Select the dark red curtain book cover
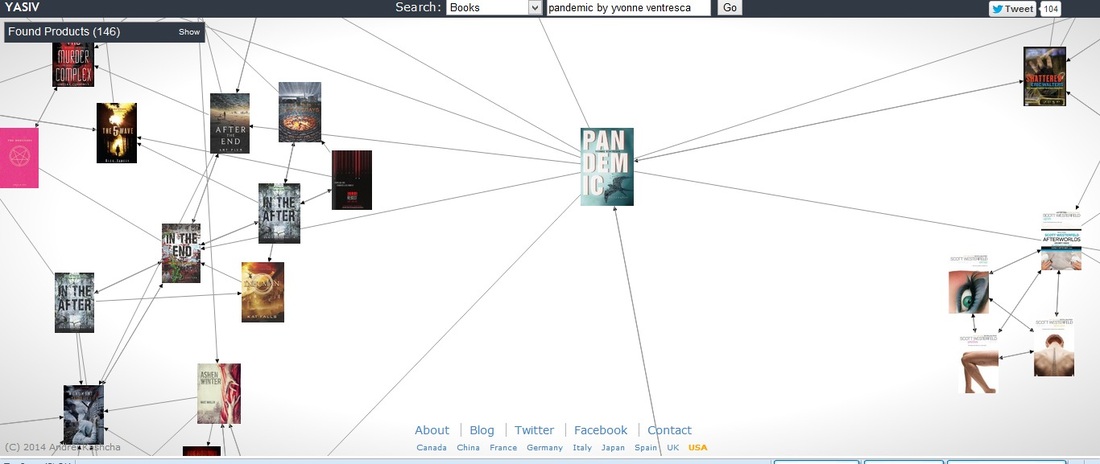 pos(351,180)
